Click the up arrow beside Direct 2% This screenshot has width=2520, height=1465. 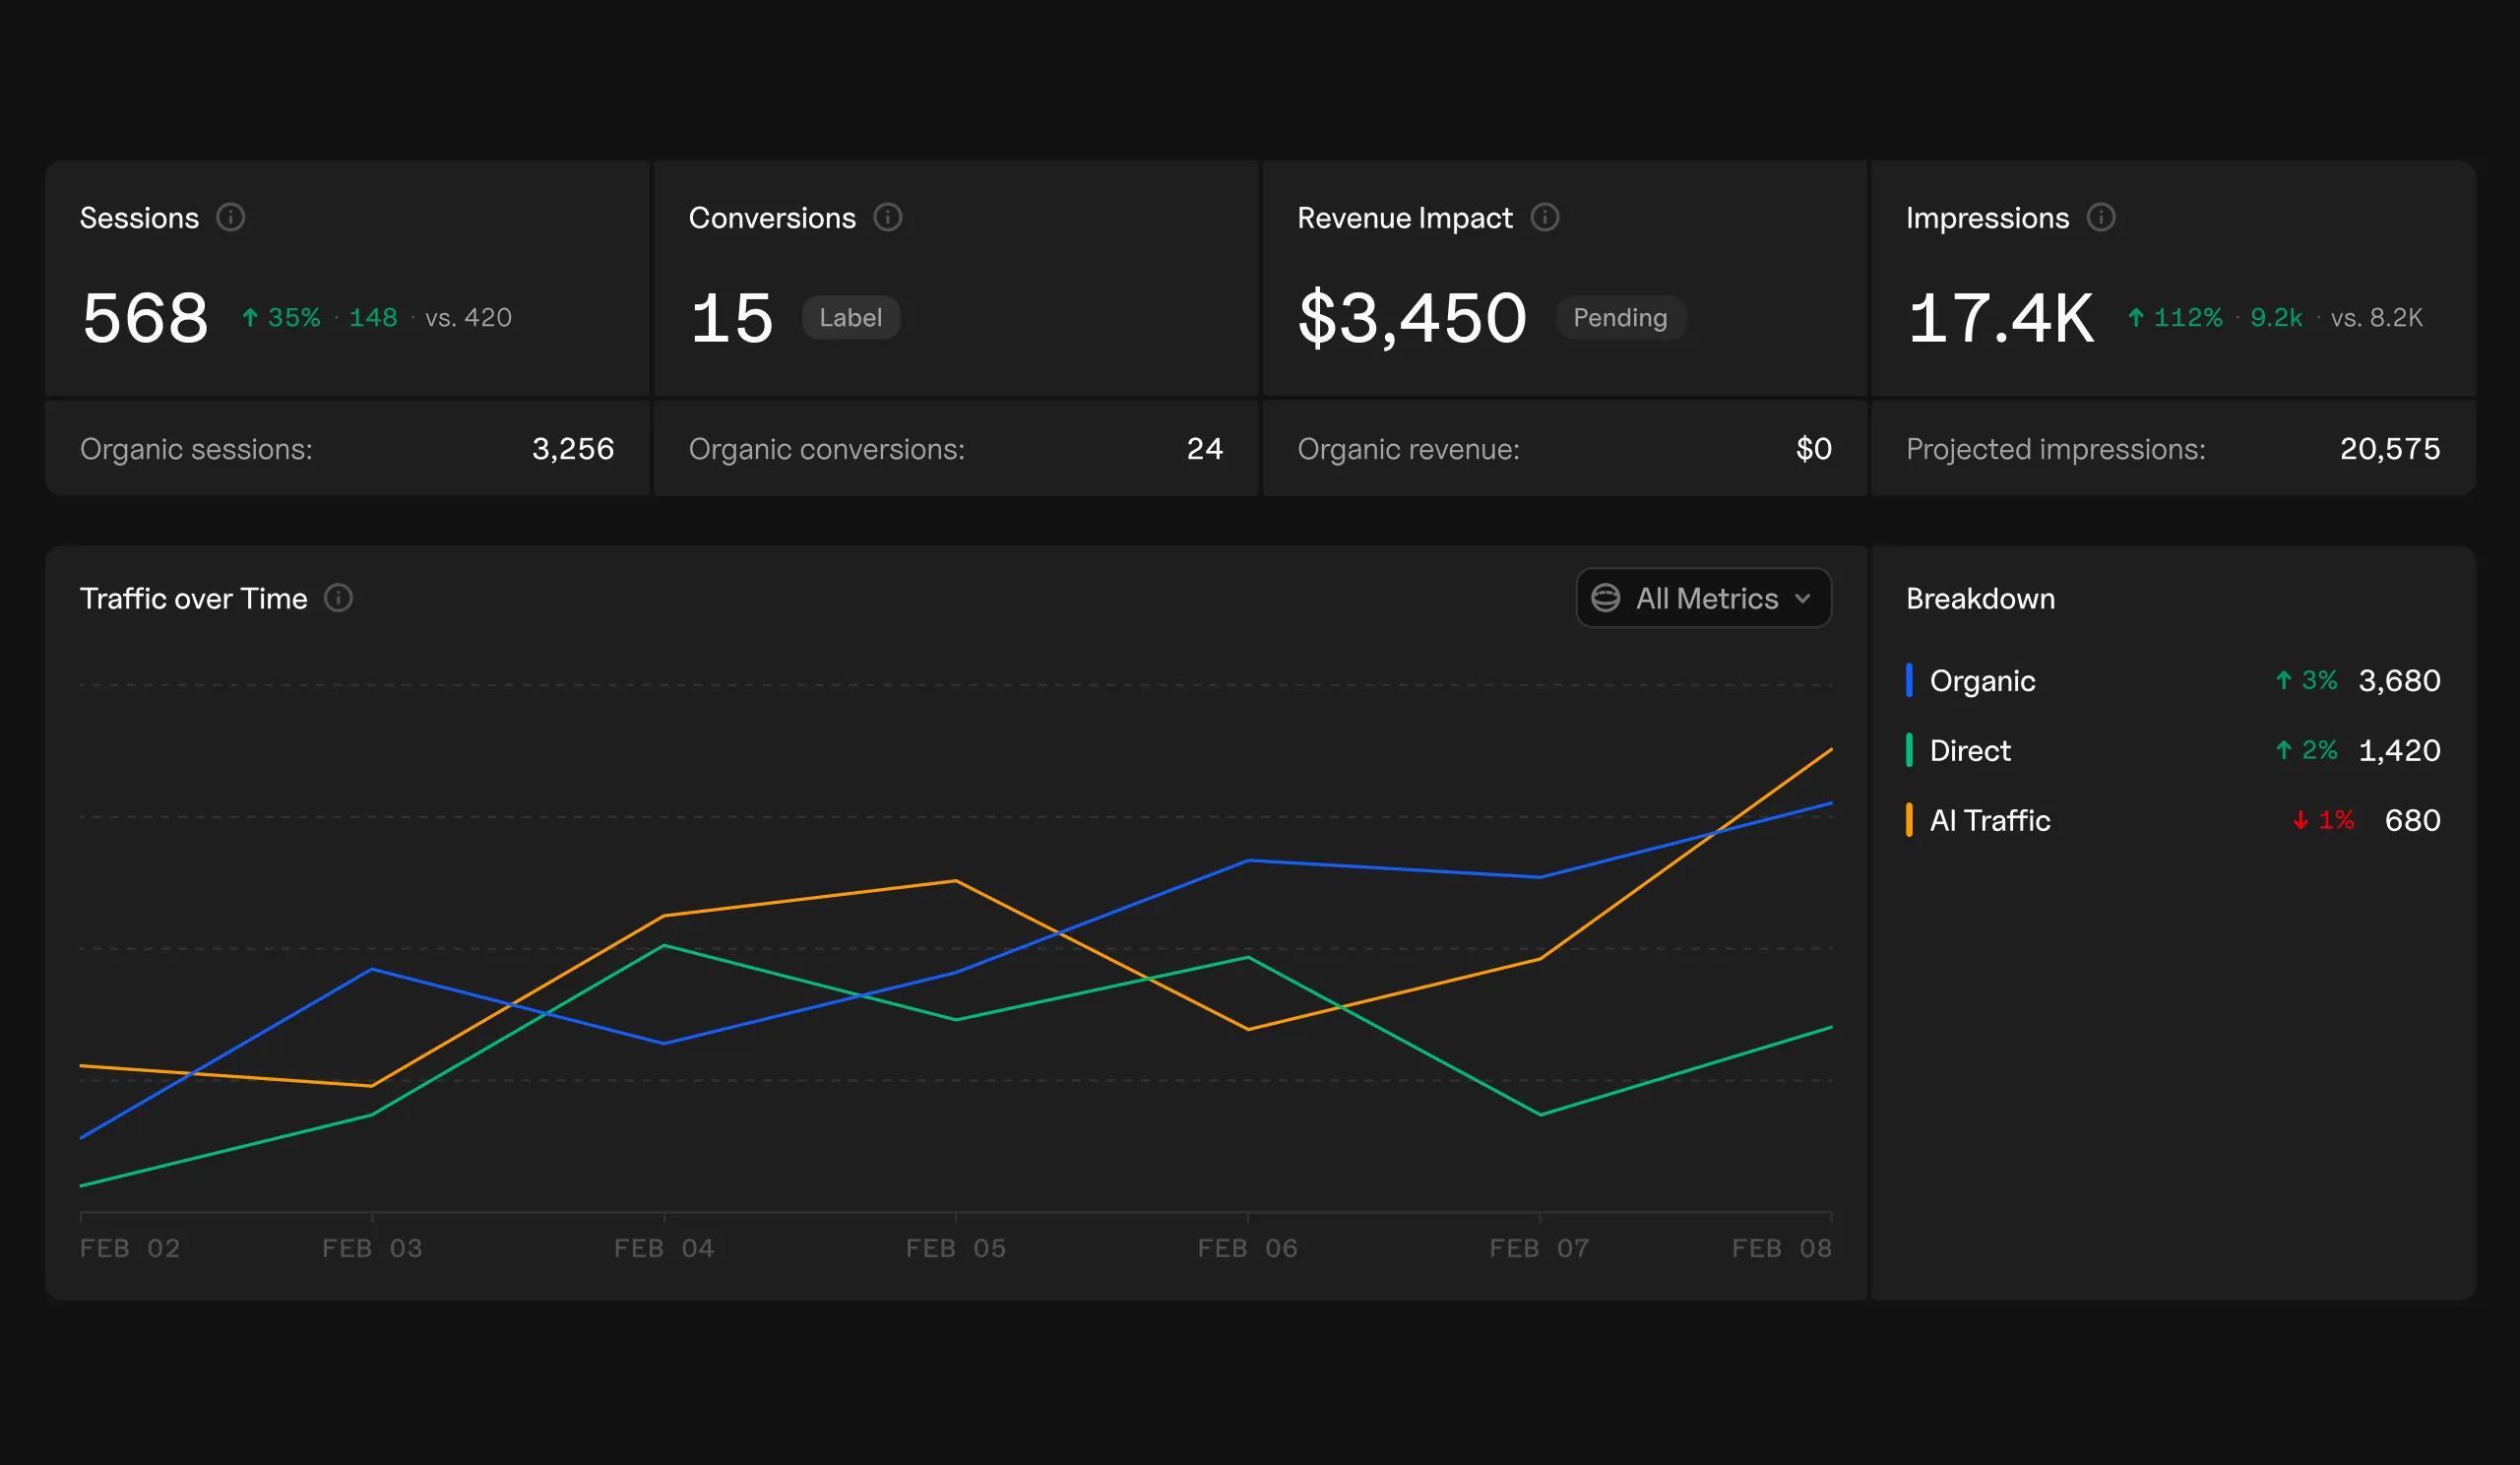tap(2284, 750)
